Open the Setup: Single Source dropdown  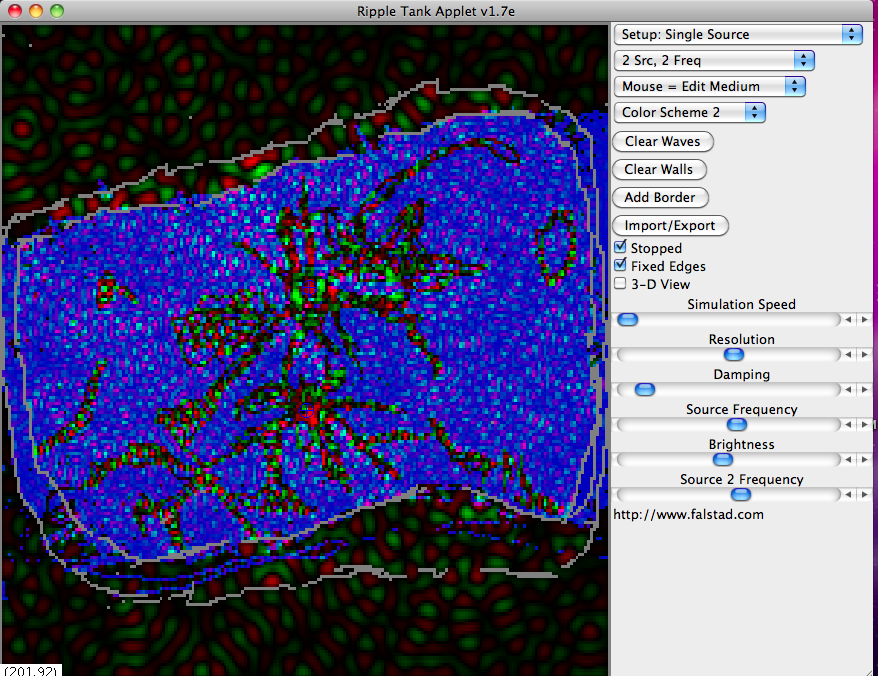click(738, 34)
